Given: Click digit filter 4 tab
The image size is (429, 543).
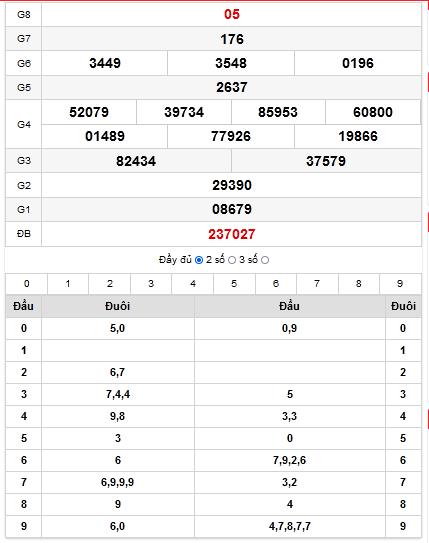Looking at the screenshot, I should (x=193, y=284).
